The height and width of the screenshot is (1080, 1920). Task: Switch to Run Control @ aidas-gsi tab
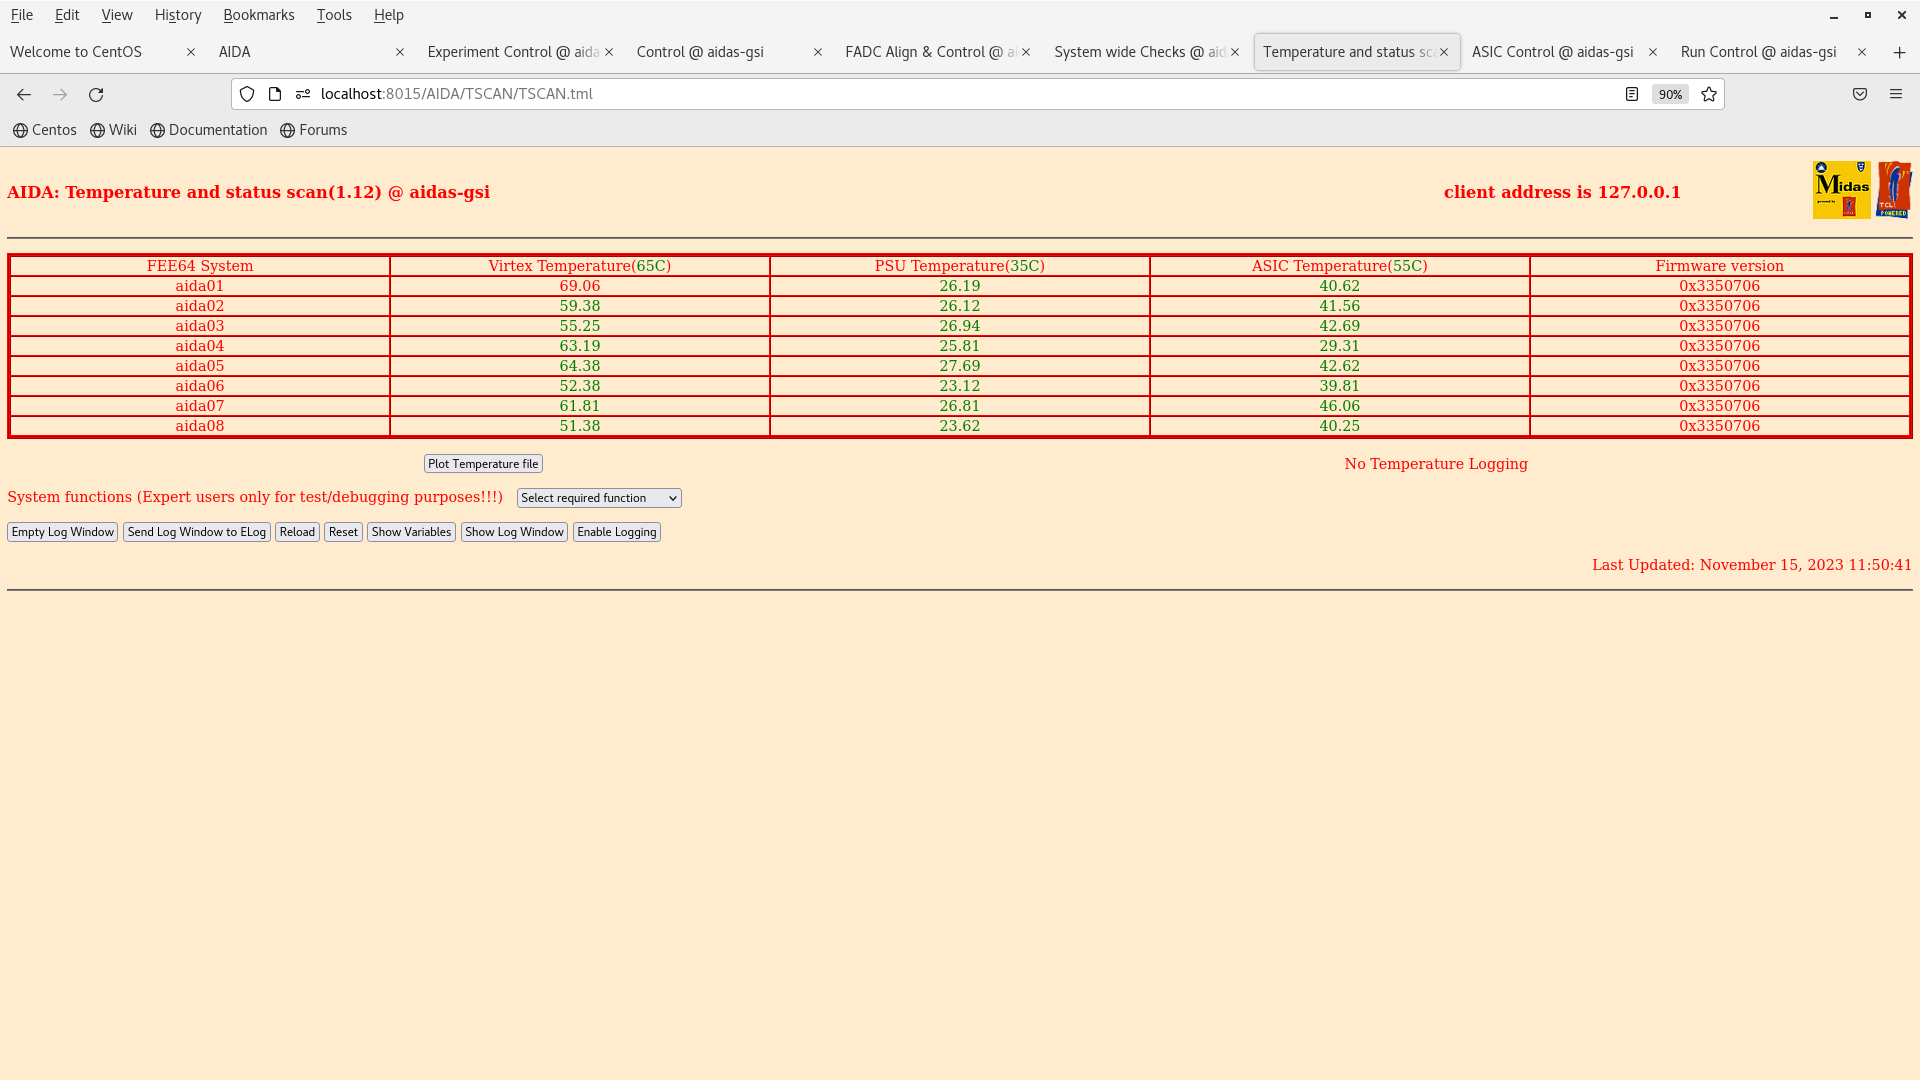click(1758, 52)
